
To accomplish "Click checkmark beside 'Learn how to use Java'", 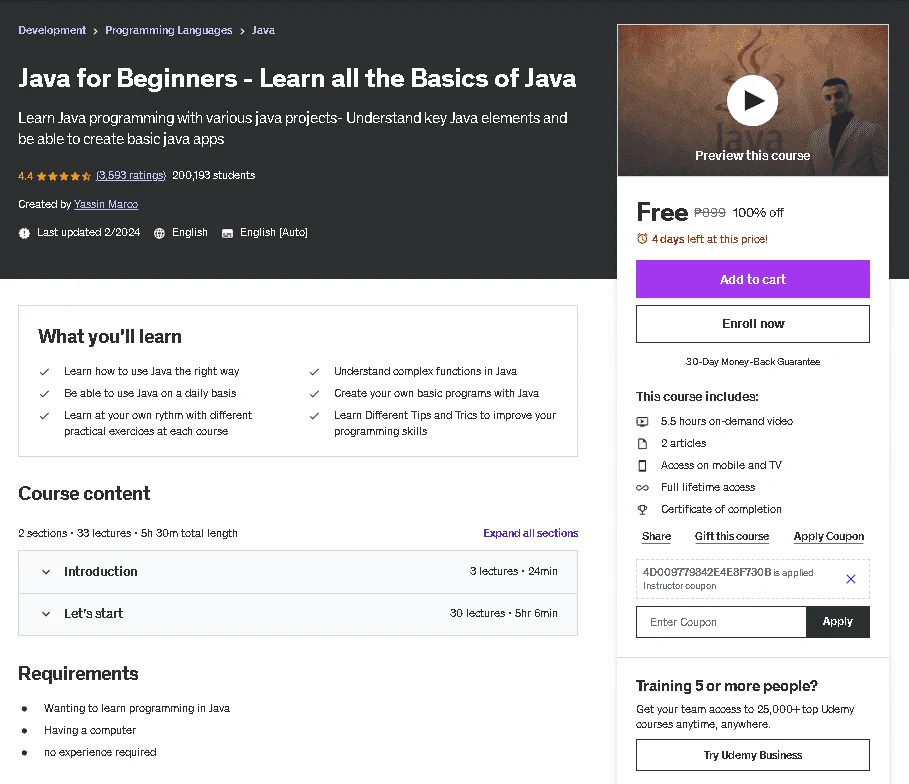I will pos(44,372).
